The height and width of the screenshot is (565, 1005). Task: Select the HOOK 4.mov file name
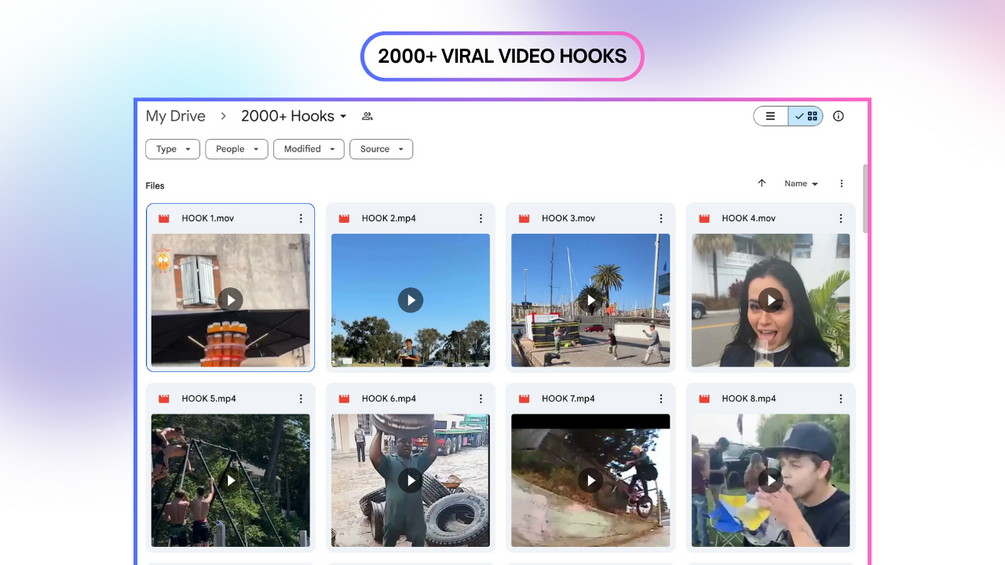[749, 218]
